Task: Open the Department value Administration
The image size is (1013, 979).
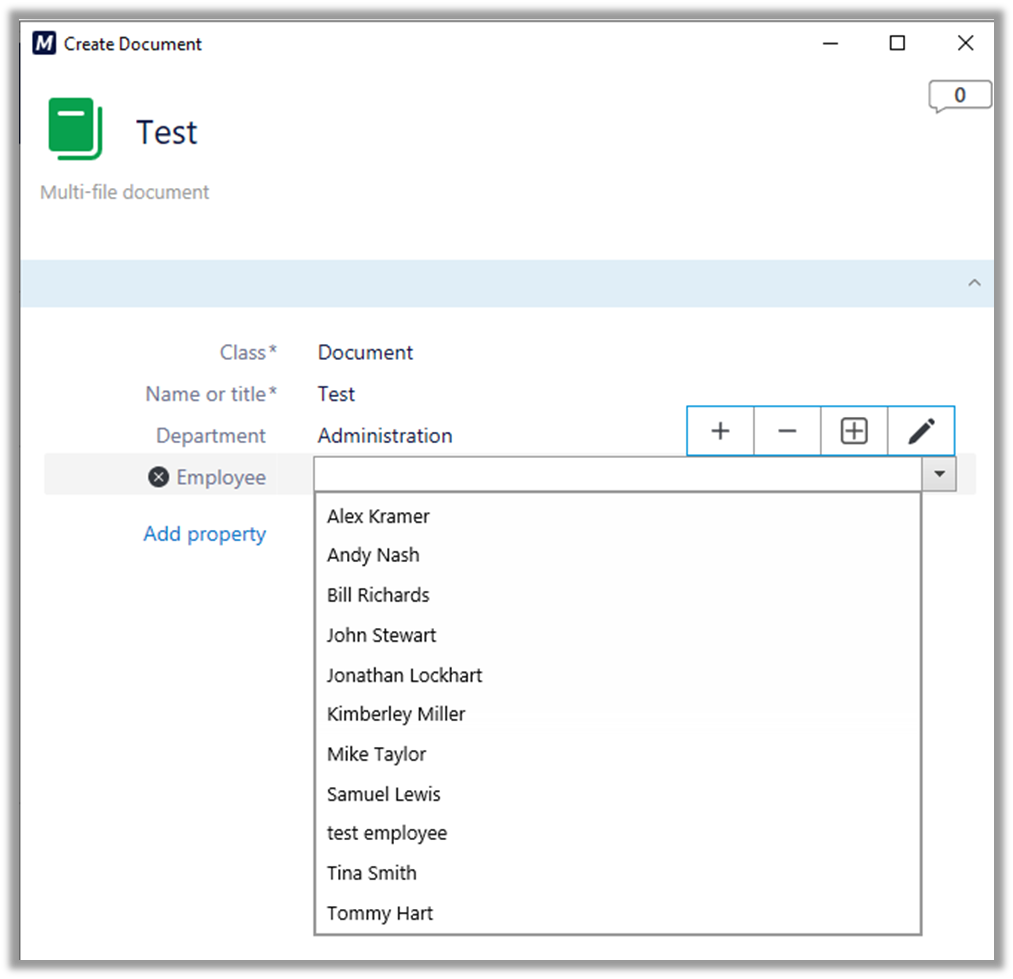Action: click(385, 436)
